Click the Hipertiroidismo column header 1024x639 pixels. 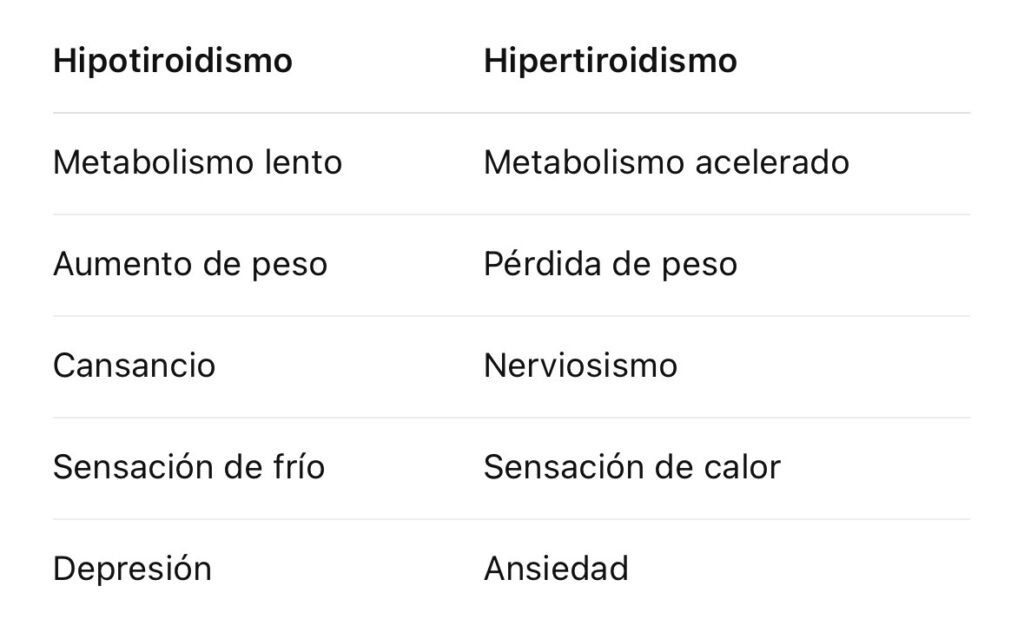tap(610, 61)
